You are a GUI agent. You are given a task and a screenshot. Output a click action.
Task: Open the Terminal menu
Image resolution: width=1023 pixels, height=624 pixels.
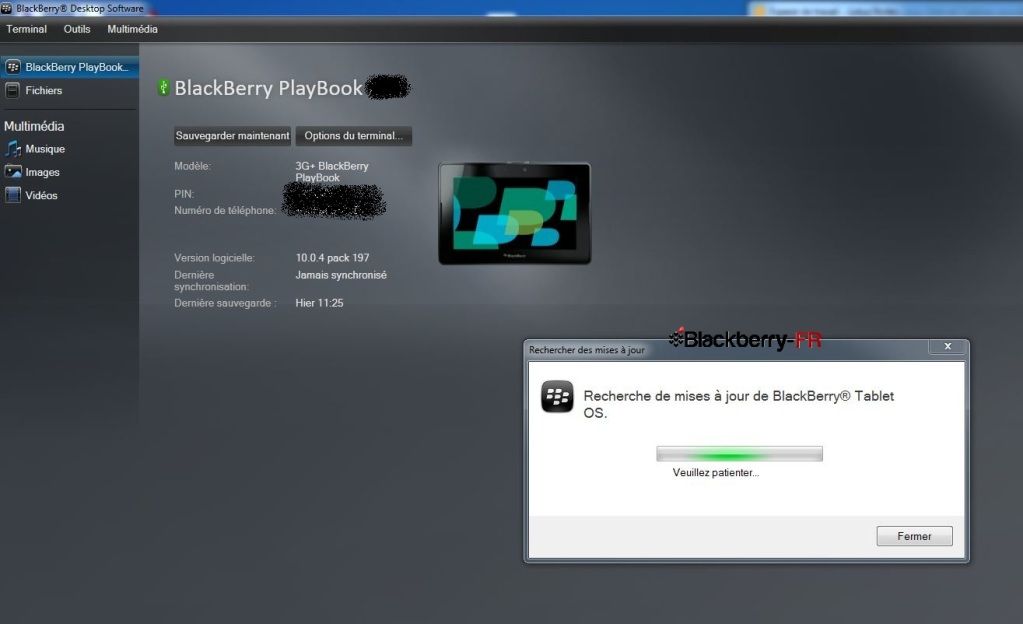click(x=26, y=29)
